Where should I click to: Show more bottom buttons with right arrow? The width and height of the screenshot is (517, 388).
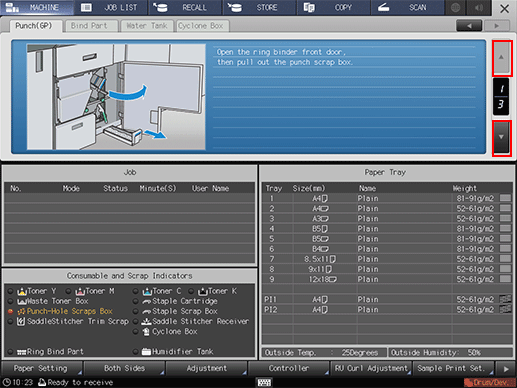pyautogui.click(x=506, y=369)
